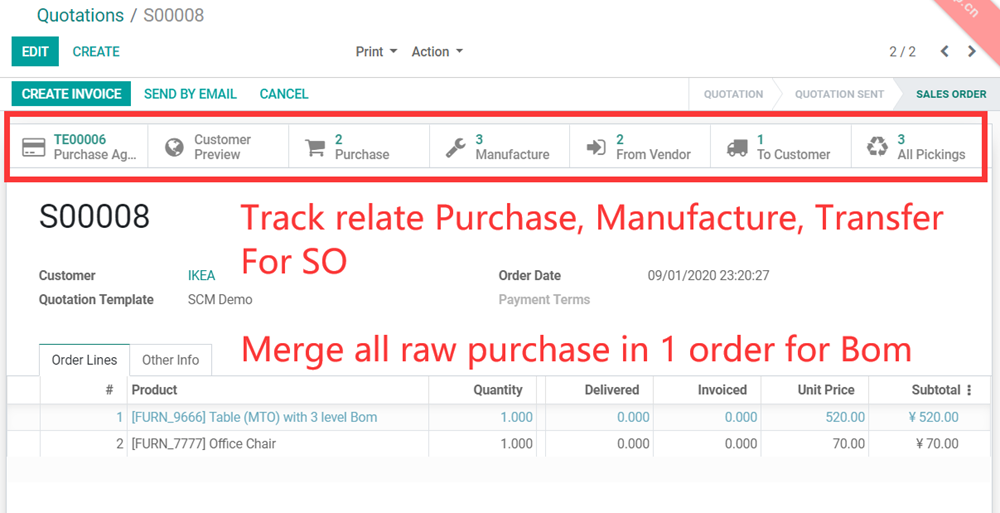Click the From Vendor arrow icon
The height and width of the screenshot is (513, 1000).
point(596,147)
